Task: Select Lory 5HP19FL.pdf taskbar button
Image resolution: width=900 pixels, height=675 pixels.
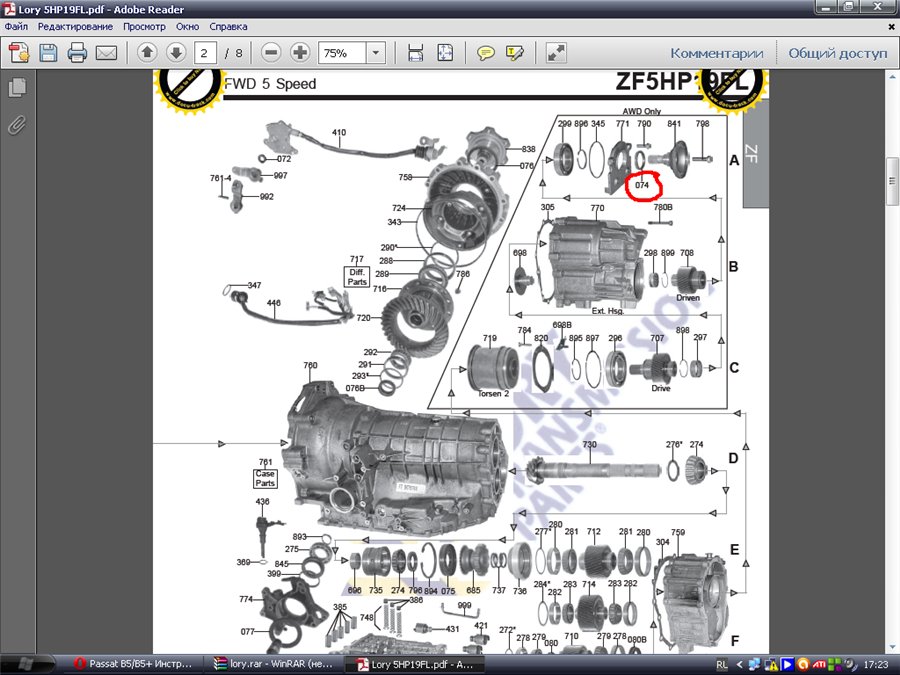Action: click(416, 664)
